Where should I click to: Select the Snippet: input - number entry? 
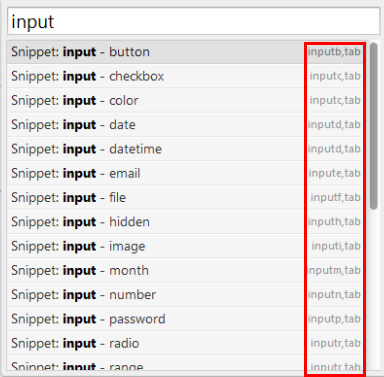click(x=187, y=295)
